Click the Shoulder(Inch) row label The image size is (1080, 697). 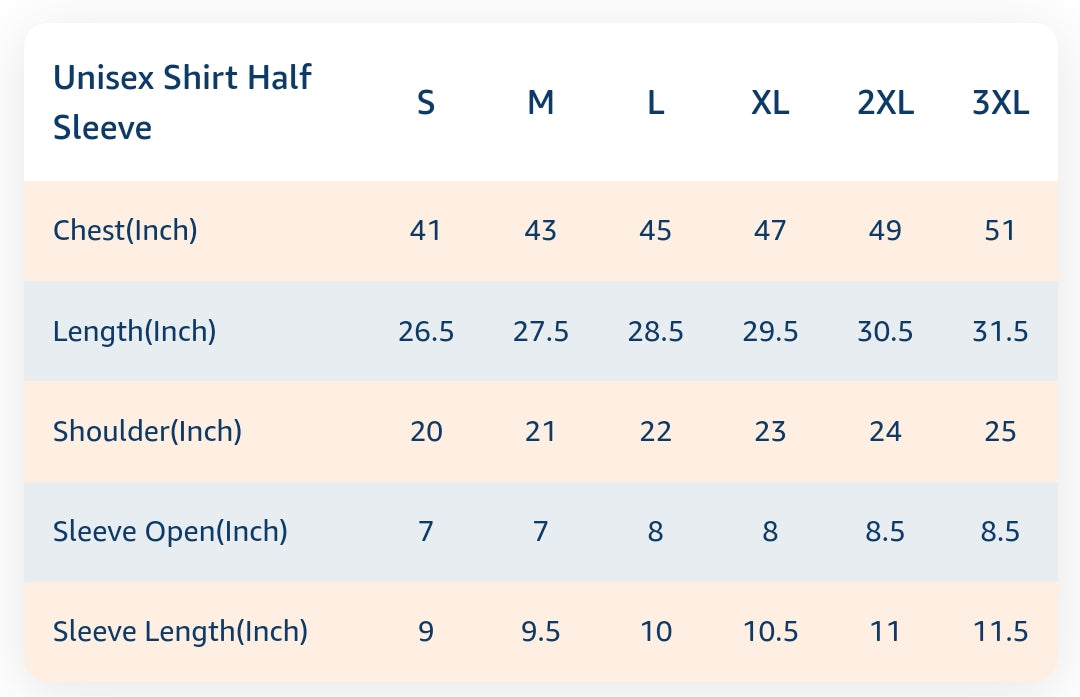[x=147, y=431]
